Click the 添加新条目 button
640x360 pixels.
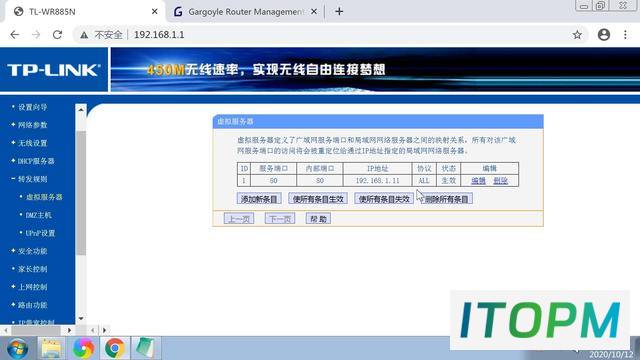pyautogui.click(x=259, y=199)
